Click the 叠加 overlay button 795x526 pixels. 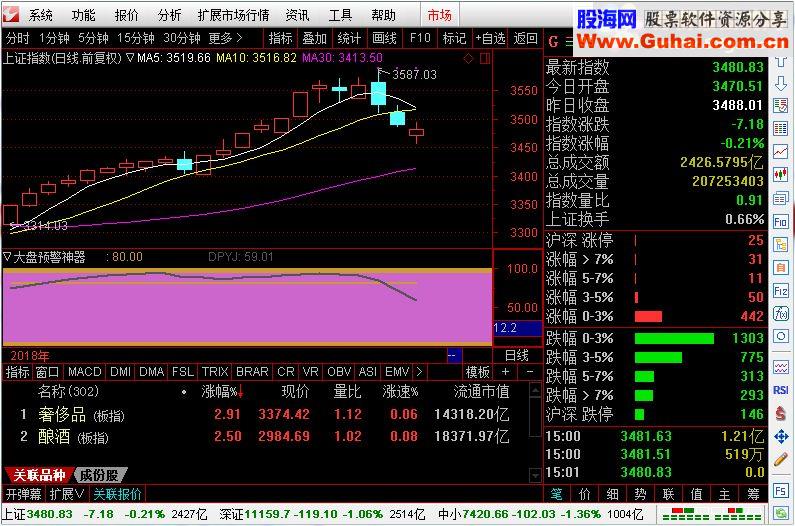click(314, 38)
